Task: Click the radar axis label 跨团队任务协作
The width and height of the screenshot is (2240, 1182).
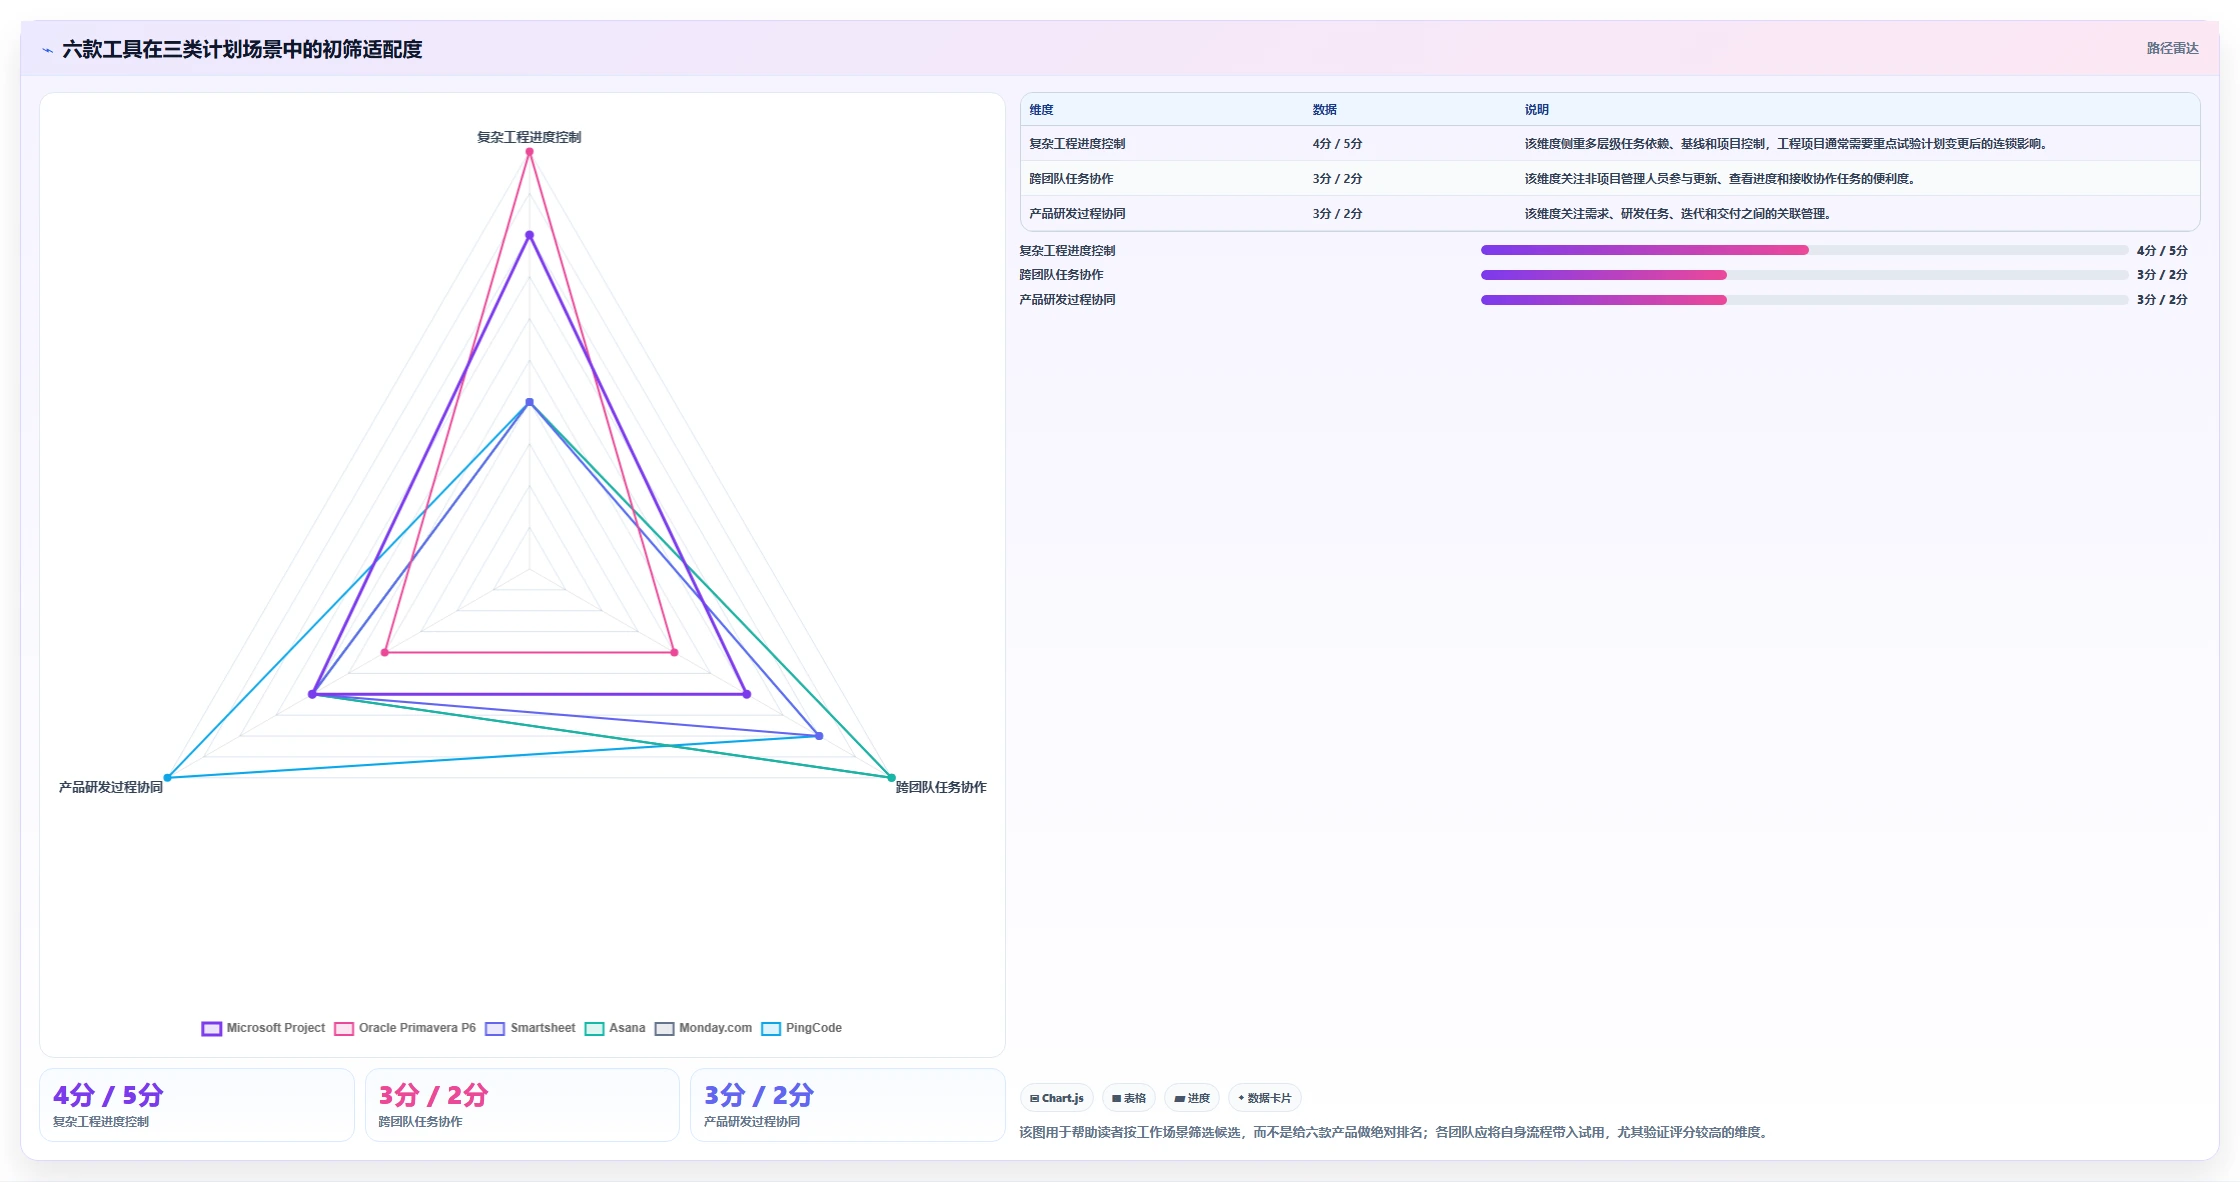Action: 941,787
